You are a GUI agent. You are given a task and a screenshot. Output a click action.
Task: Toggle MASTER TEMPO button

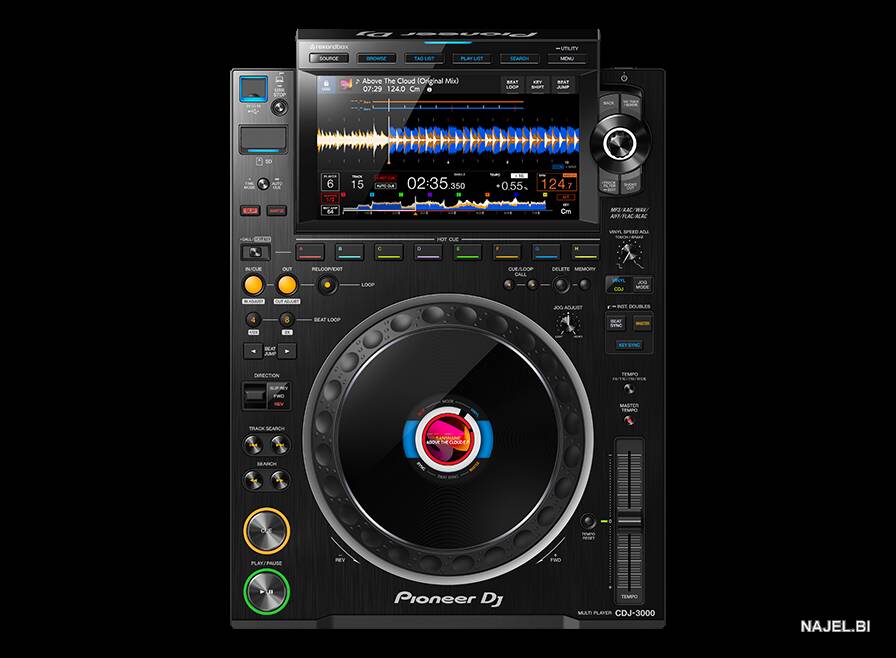click(x=629, y=421)
